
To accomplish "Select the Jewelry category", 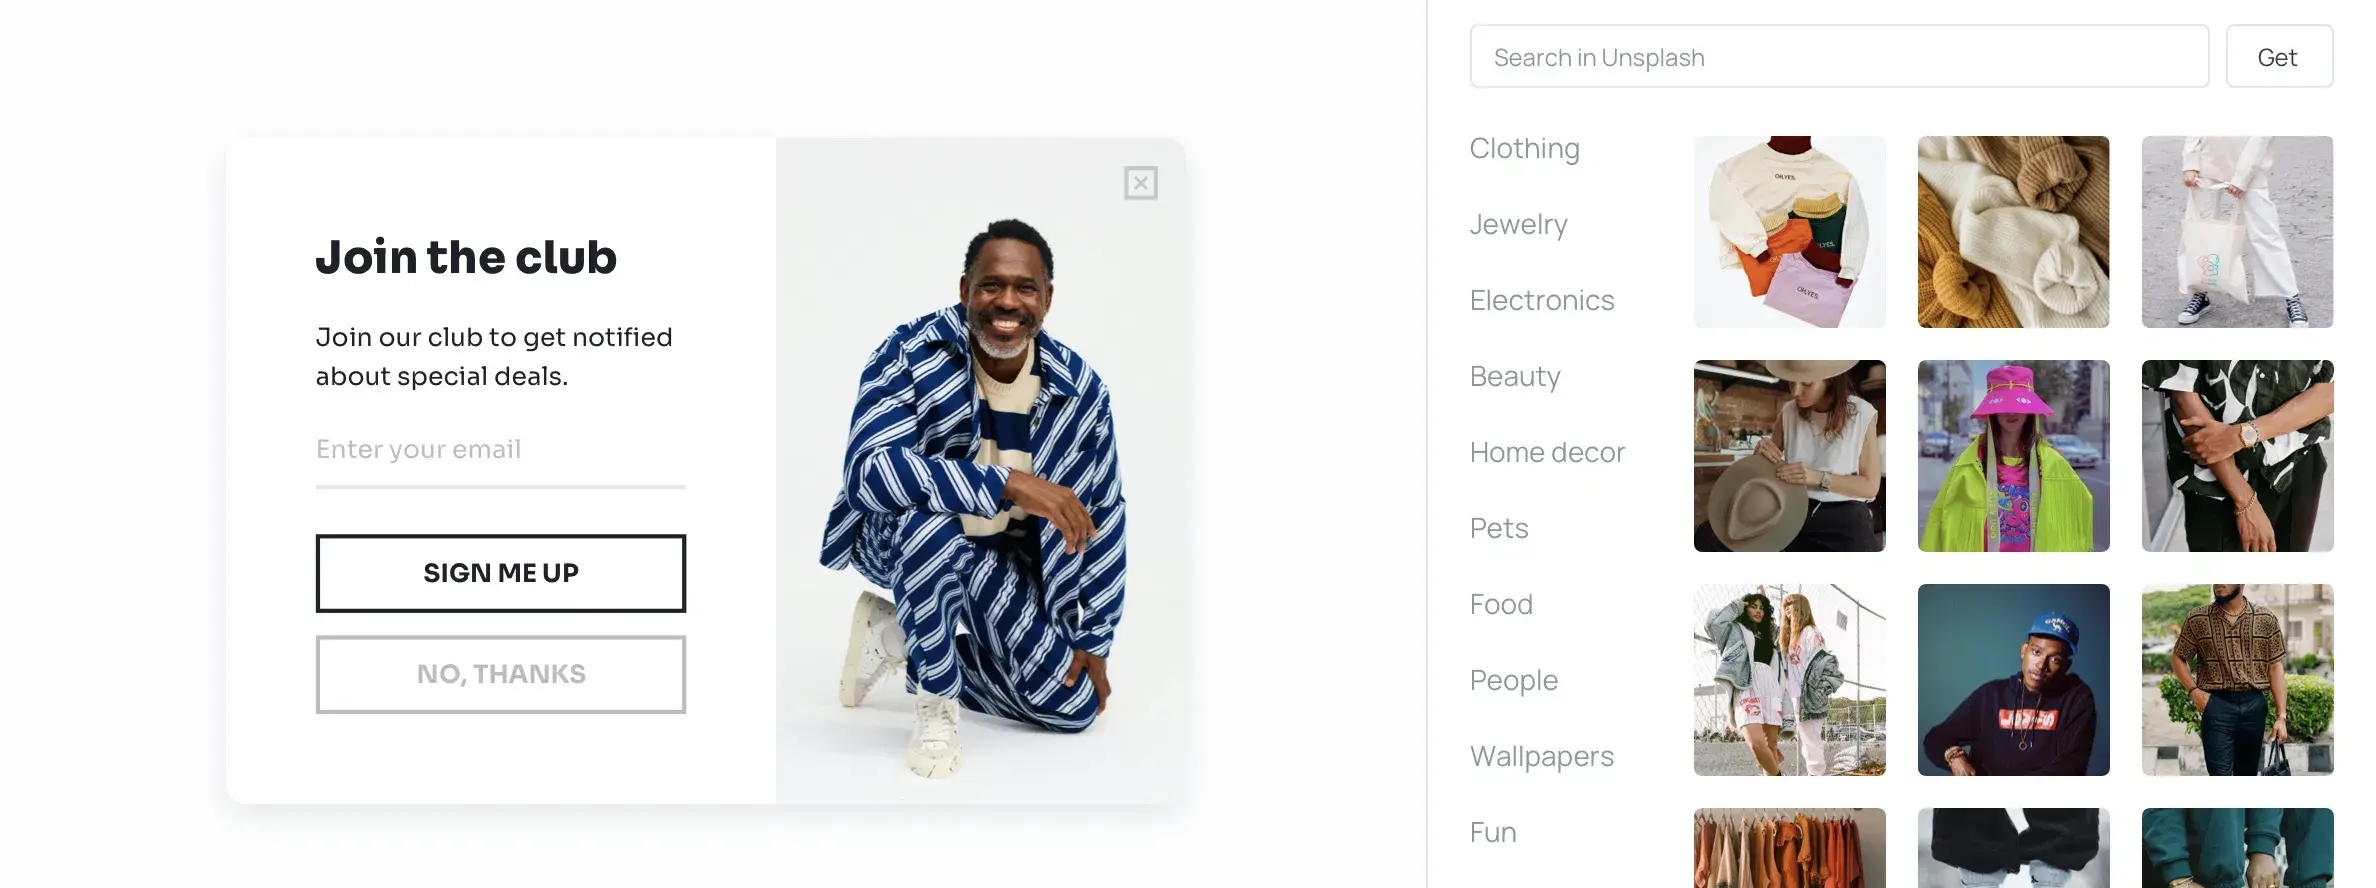I will (x=1518, y=224).
